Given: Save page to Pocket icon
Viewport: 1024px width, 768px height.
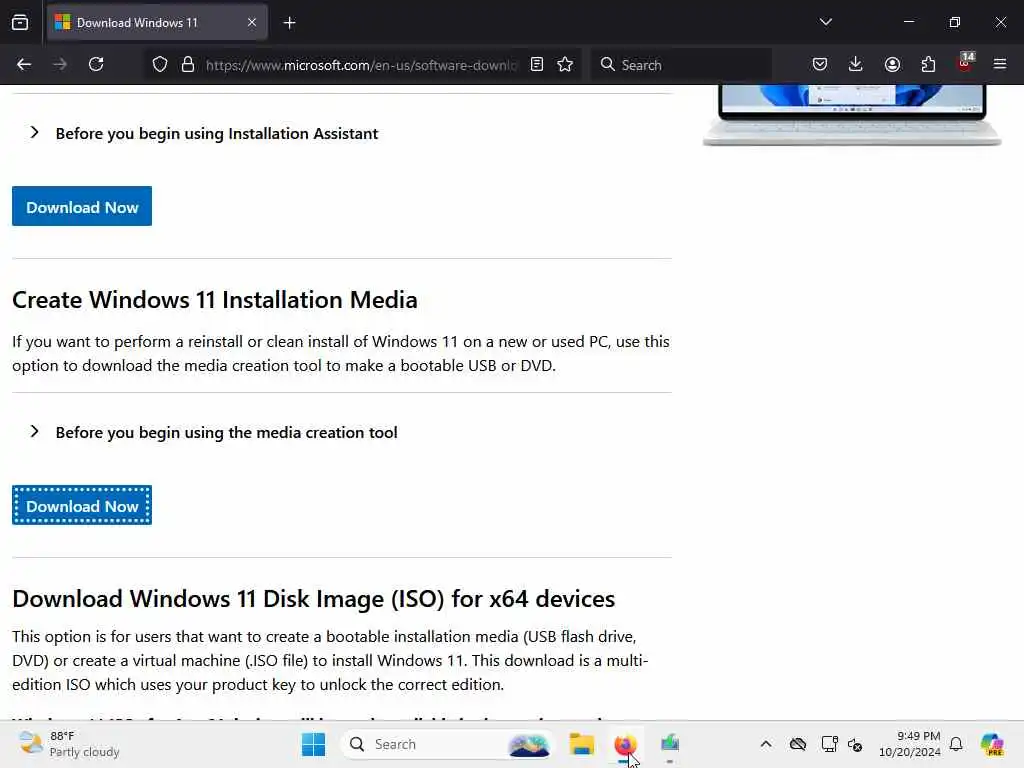Looking at the screenshot, I should pos(820,65).
